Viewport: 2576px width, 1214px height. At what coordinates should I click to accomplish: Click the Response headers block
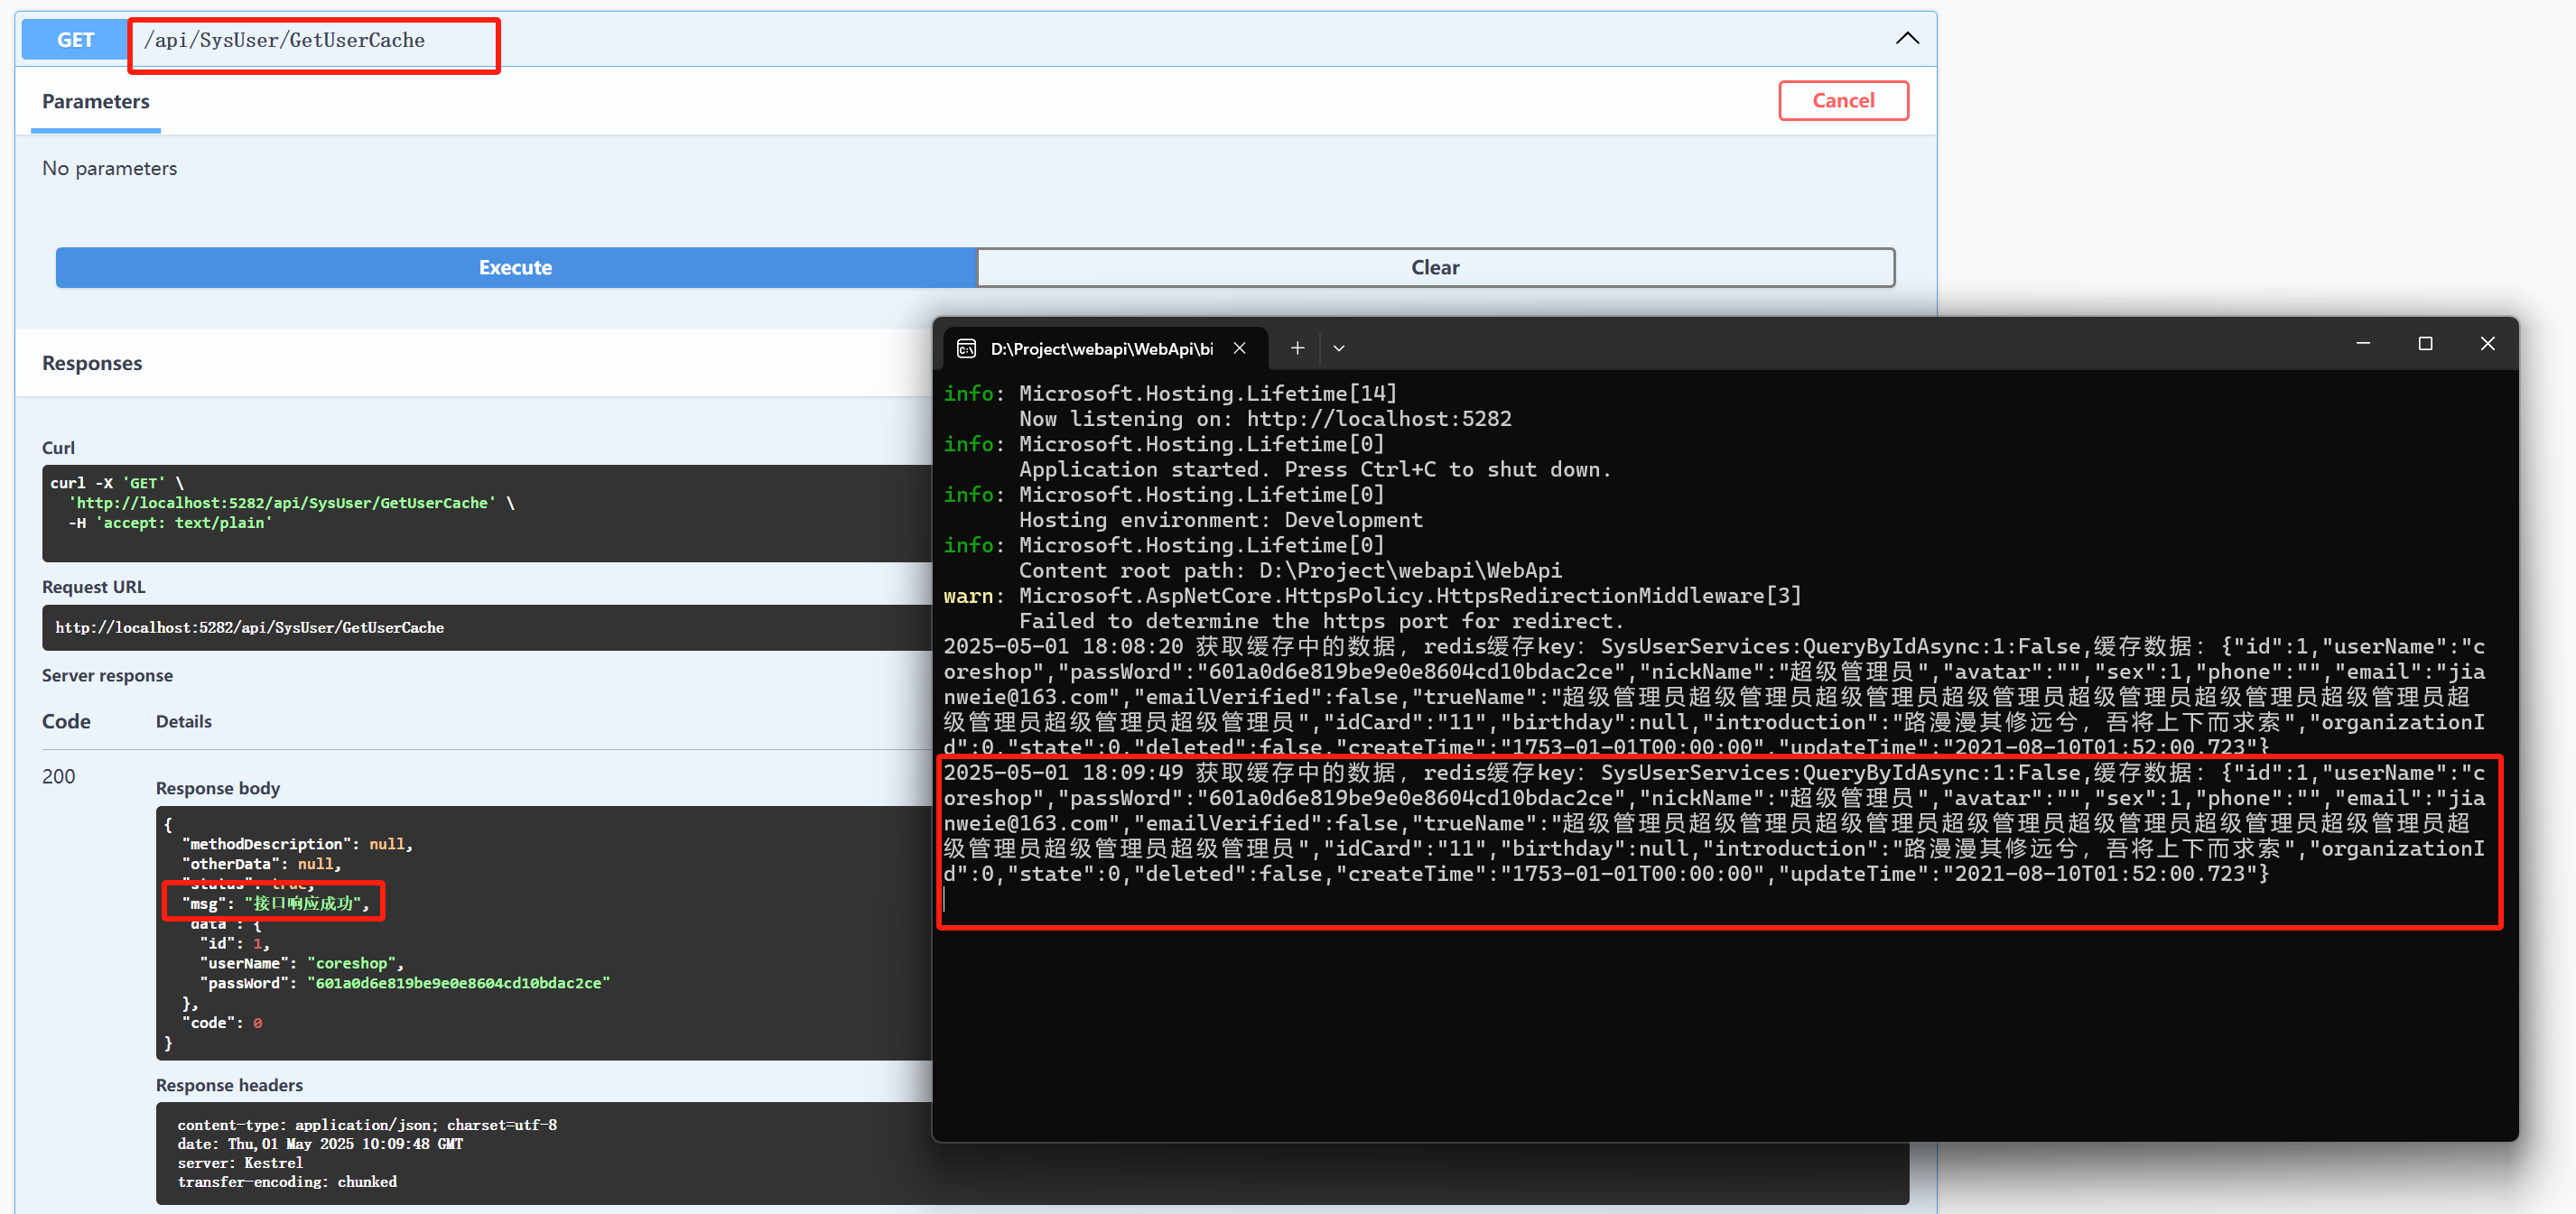540,1152
